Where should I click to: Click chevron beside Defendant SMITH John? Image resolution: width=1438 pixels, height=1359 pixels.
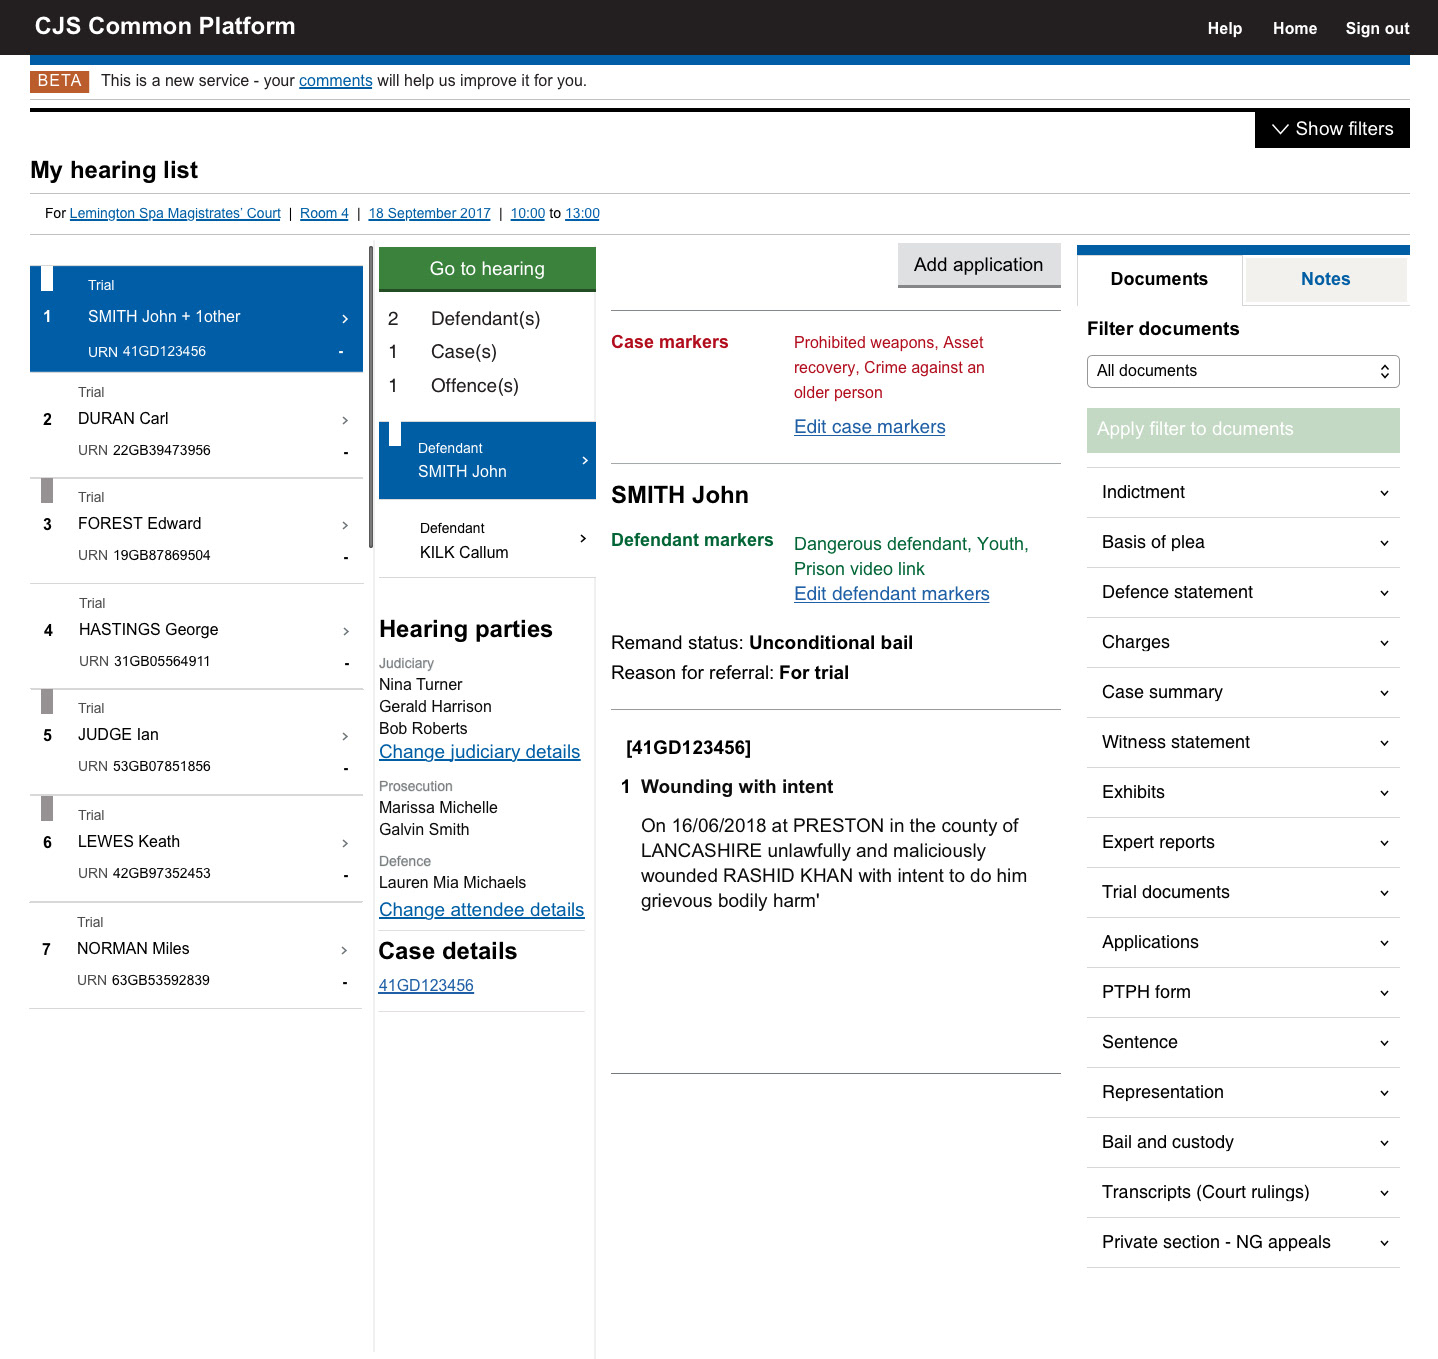tap(585, 460)
